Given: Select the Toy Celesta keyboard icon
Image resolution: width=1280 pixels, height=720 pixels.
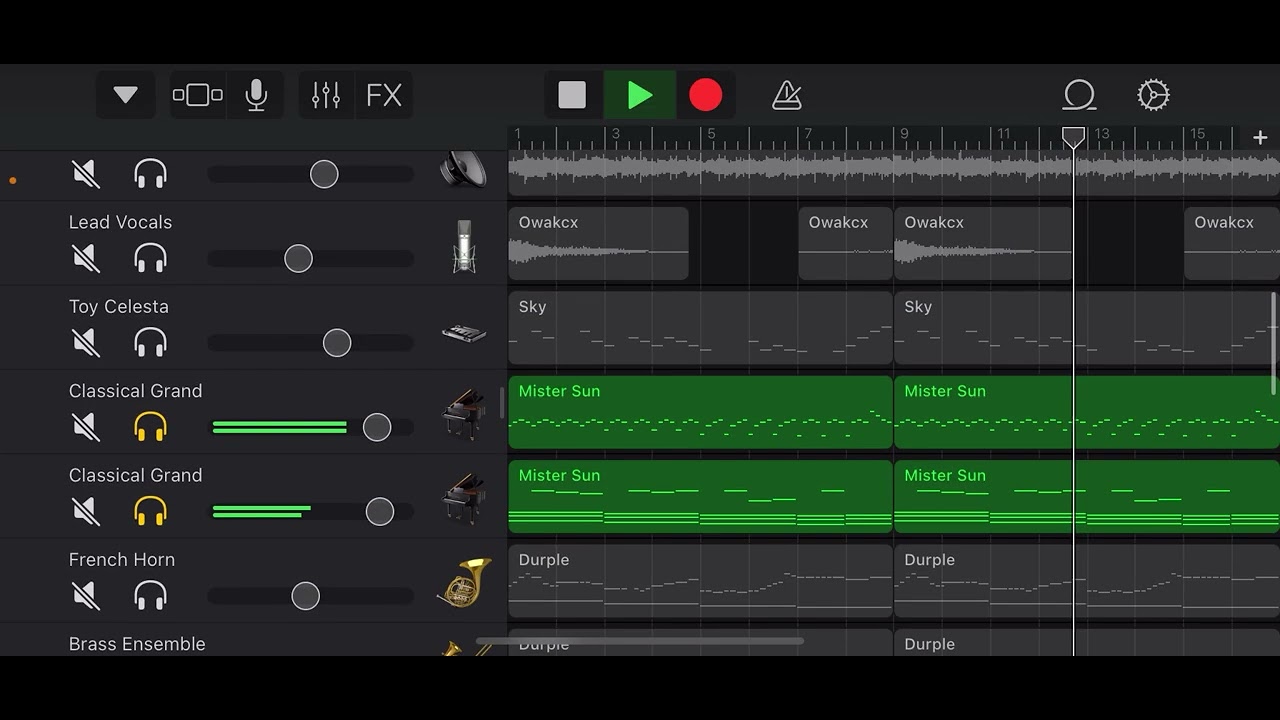Looking at the screenshot, I should pyautogui.click(x=464, y=333).
